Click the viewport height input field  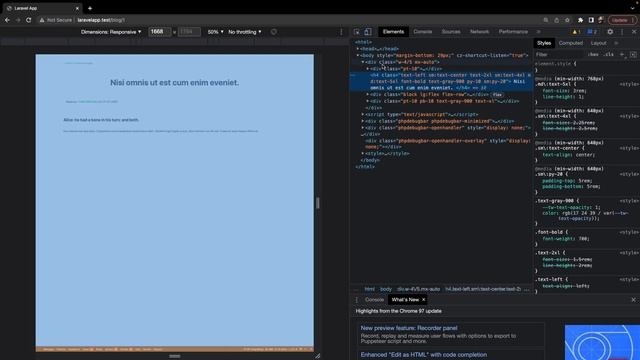(x=189, y=32)
